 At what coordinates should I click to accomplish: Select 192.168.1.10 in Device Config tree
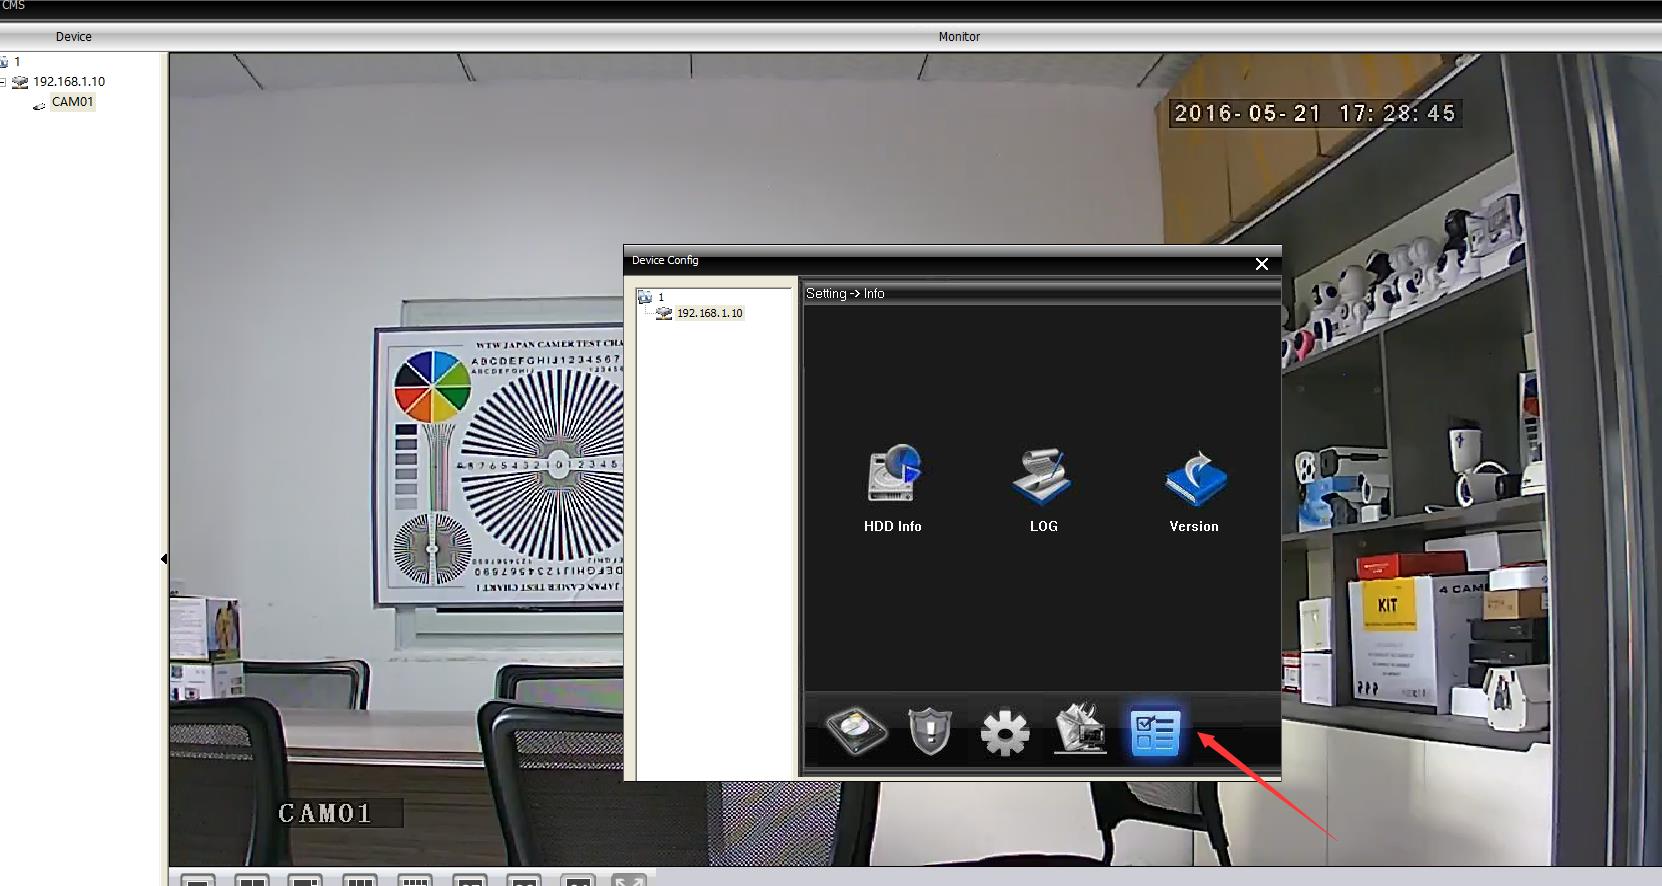coord(709,313)
